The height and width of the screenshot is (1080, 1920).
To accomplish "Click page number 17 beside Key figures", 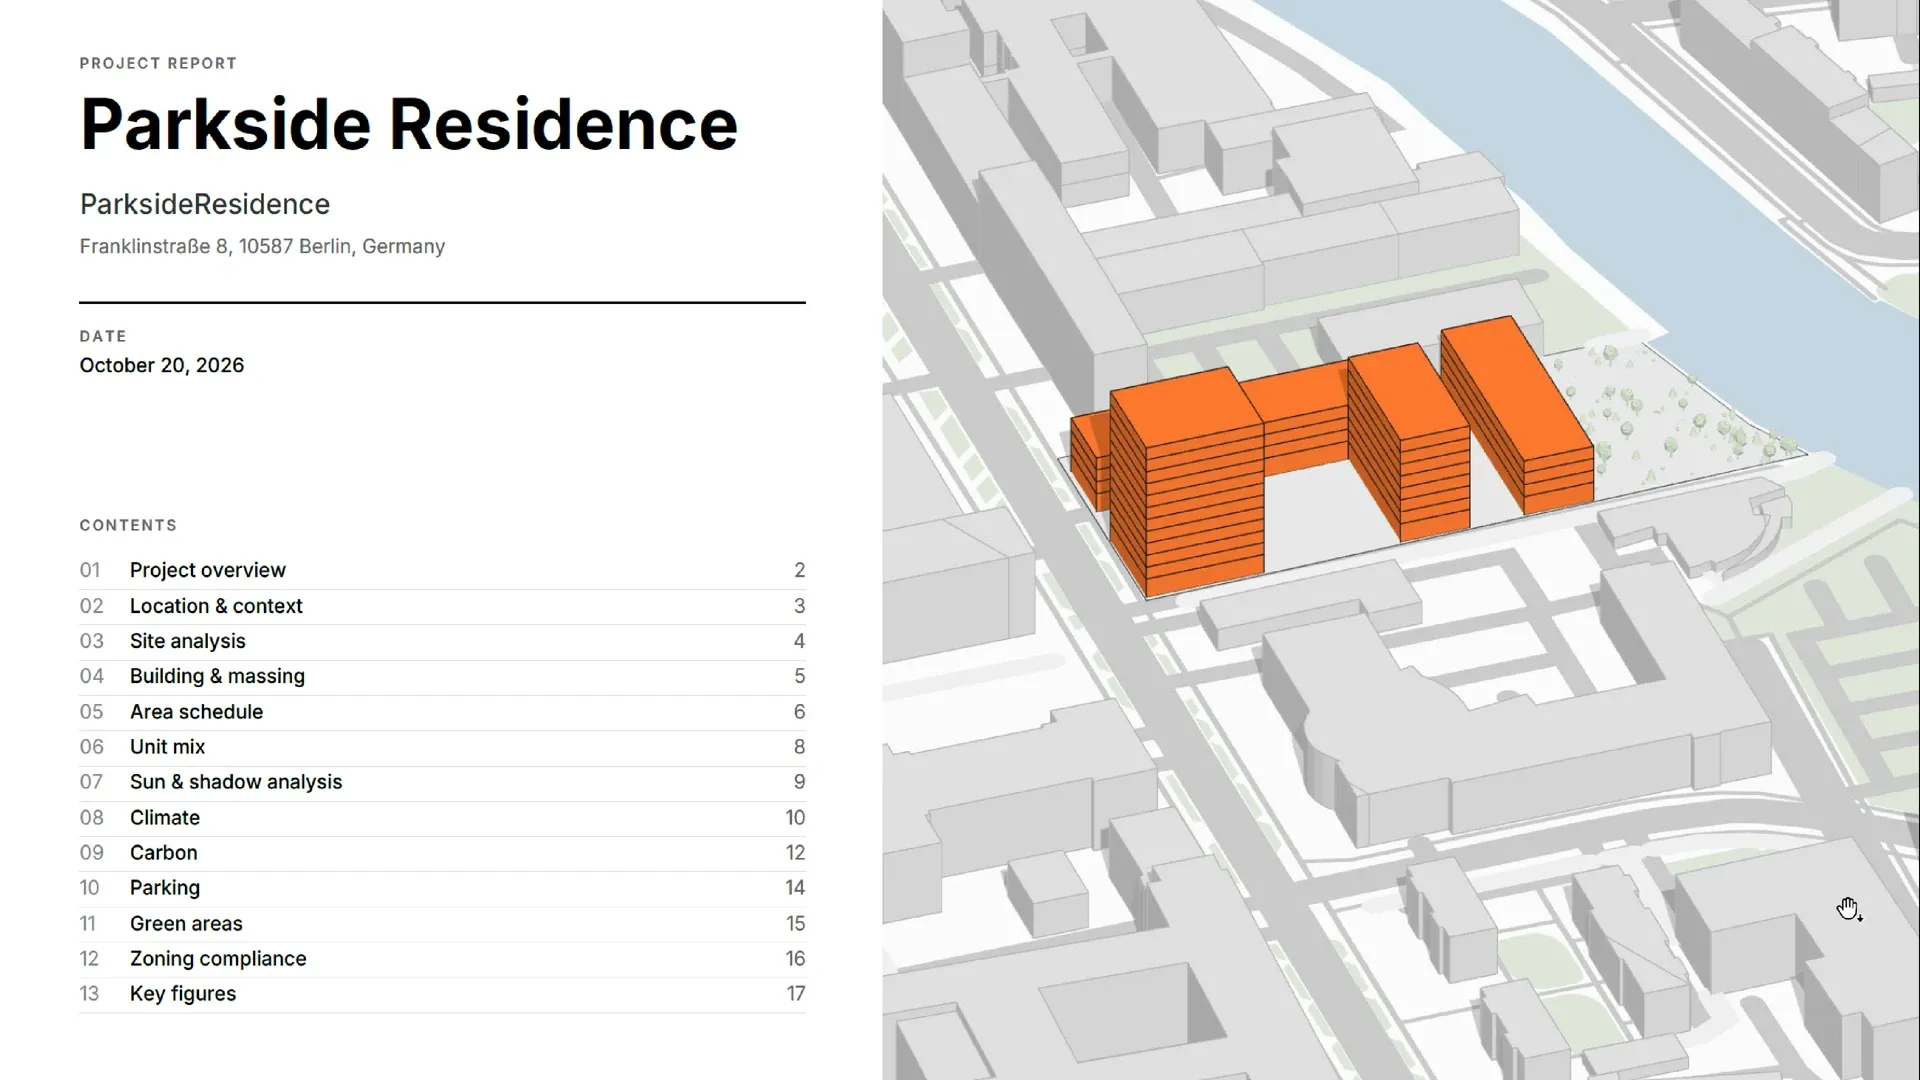I will coord(796,994).
